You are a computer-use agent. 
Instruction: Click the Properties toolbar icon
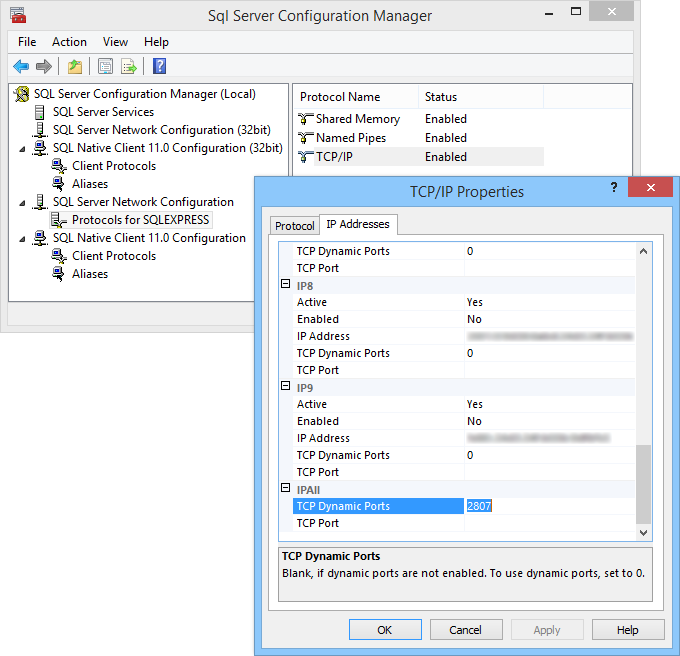click(105, 66)
